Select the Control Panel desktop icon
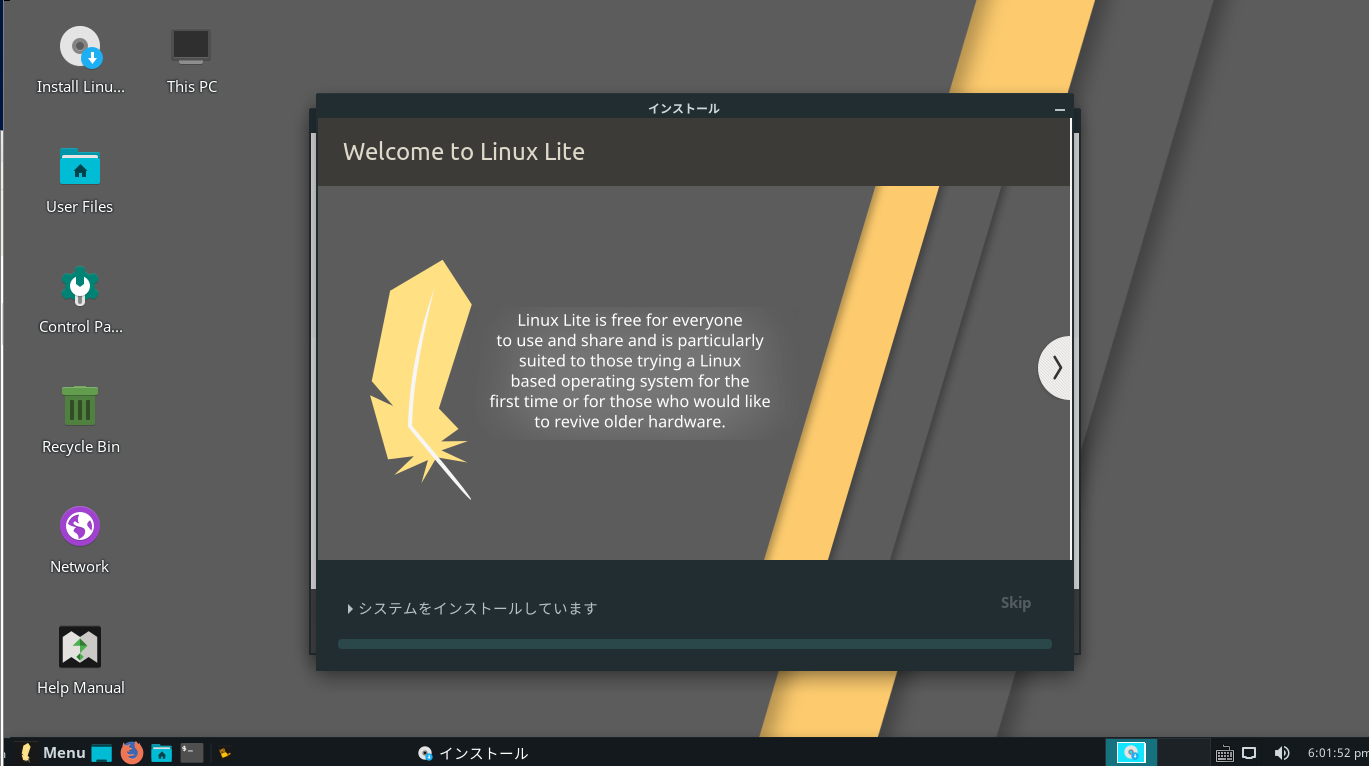Screen dimensions: 1369x766 (x=80, y=300)
